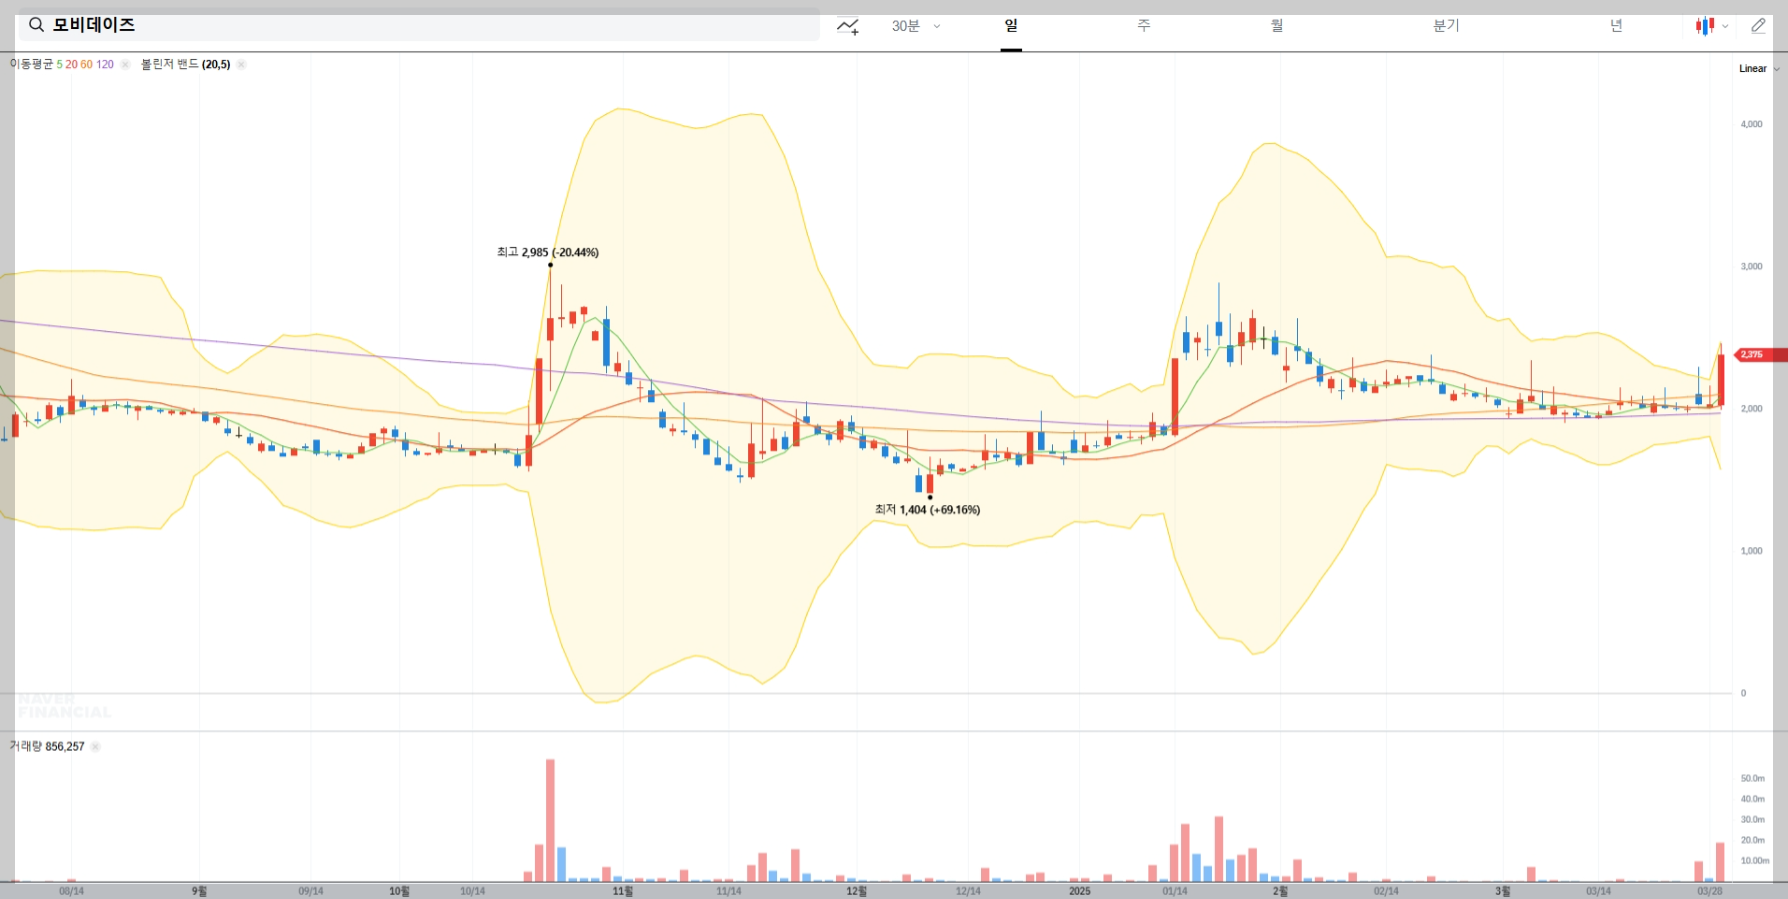Click the 08/14 date axis label

tap(71, 891)
